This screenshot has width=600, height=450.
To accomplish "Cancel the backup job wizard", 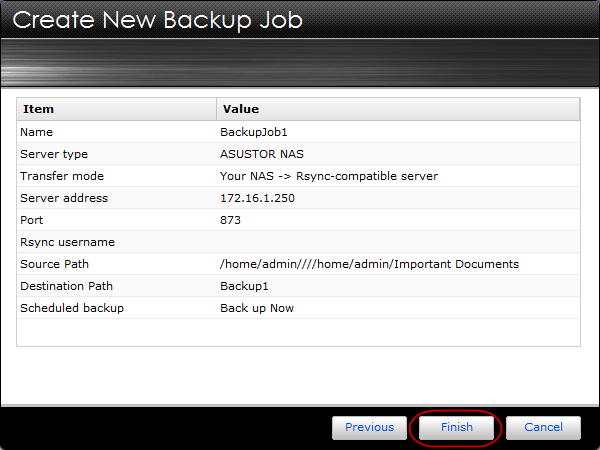I will [x=543, y=427].
